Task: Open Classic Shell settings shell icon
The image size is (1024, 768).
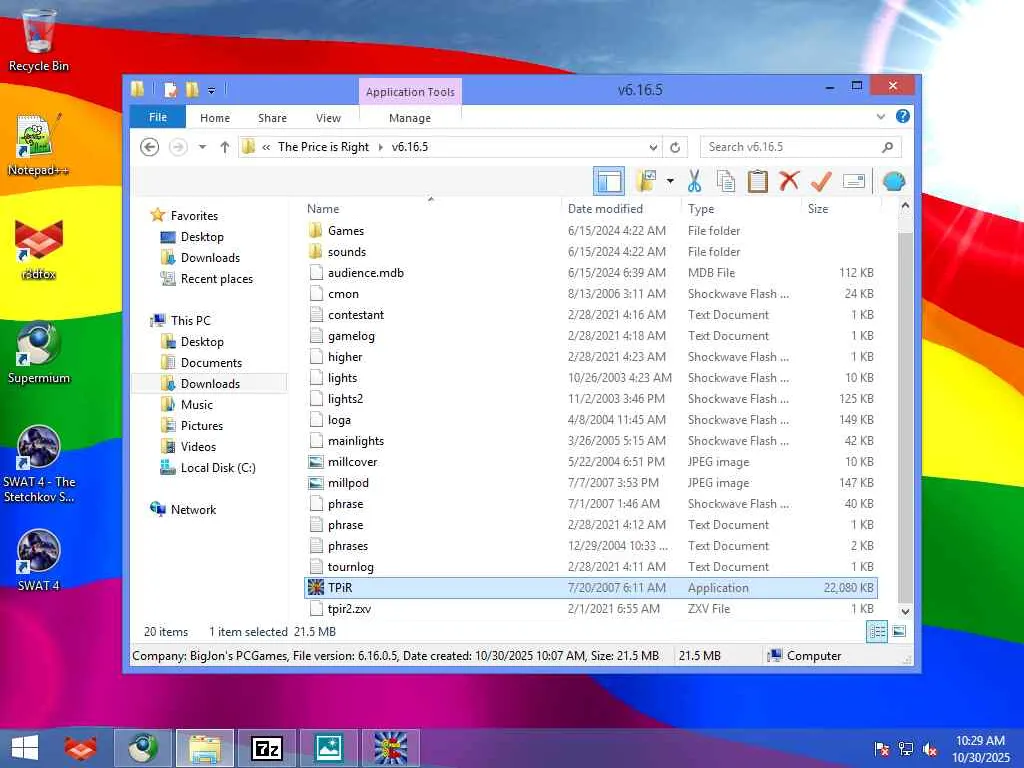Action: click(894, 181)
